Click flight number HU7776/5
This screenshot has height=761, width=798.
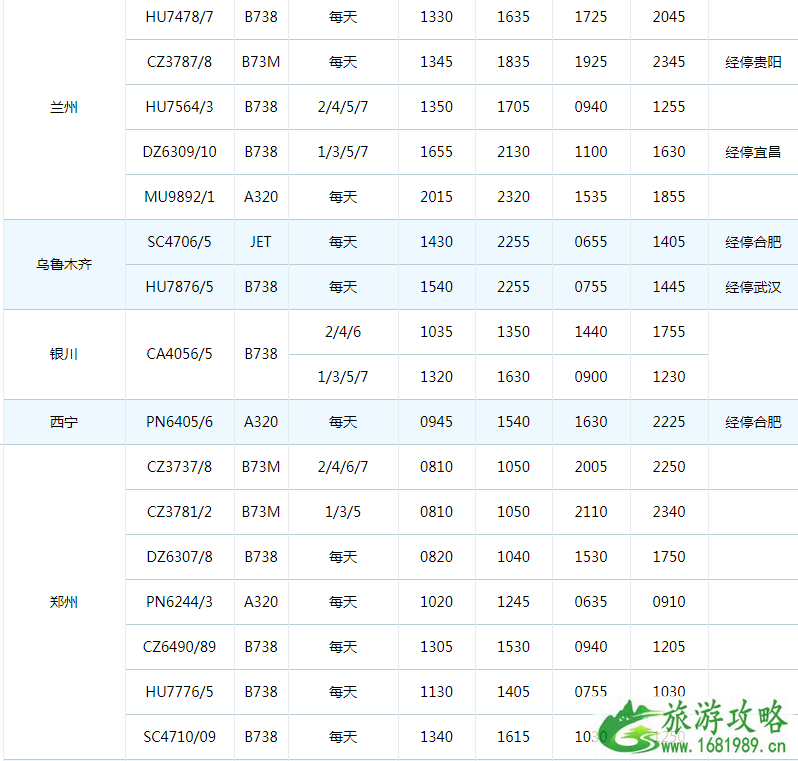(179, 692)
